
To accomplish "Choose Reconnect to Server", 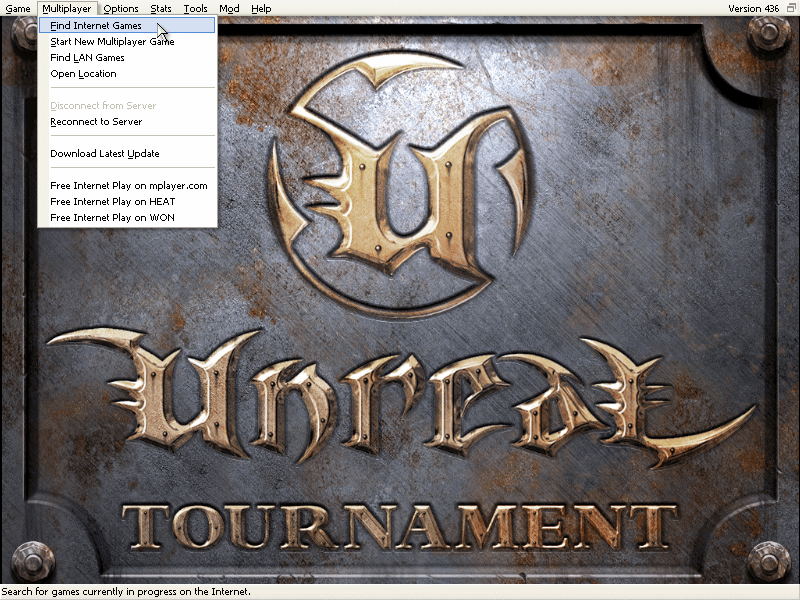I will (x=96, y=121).
